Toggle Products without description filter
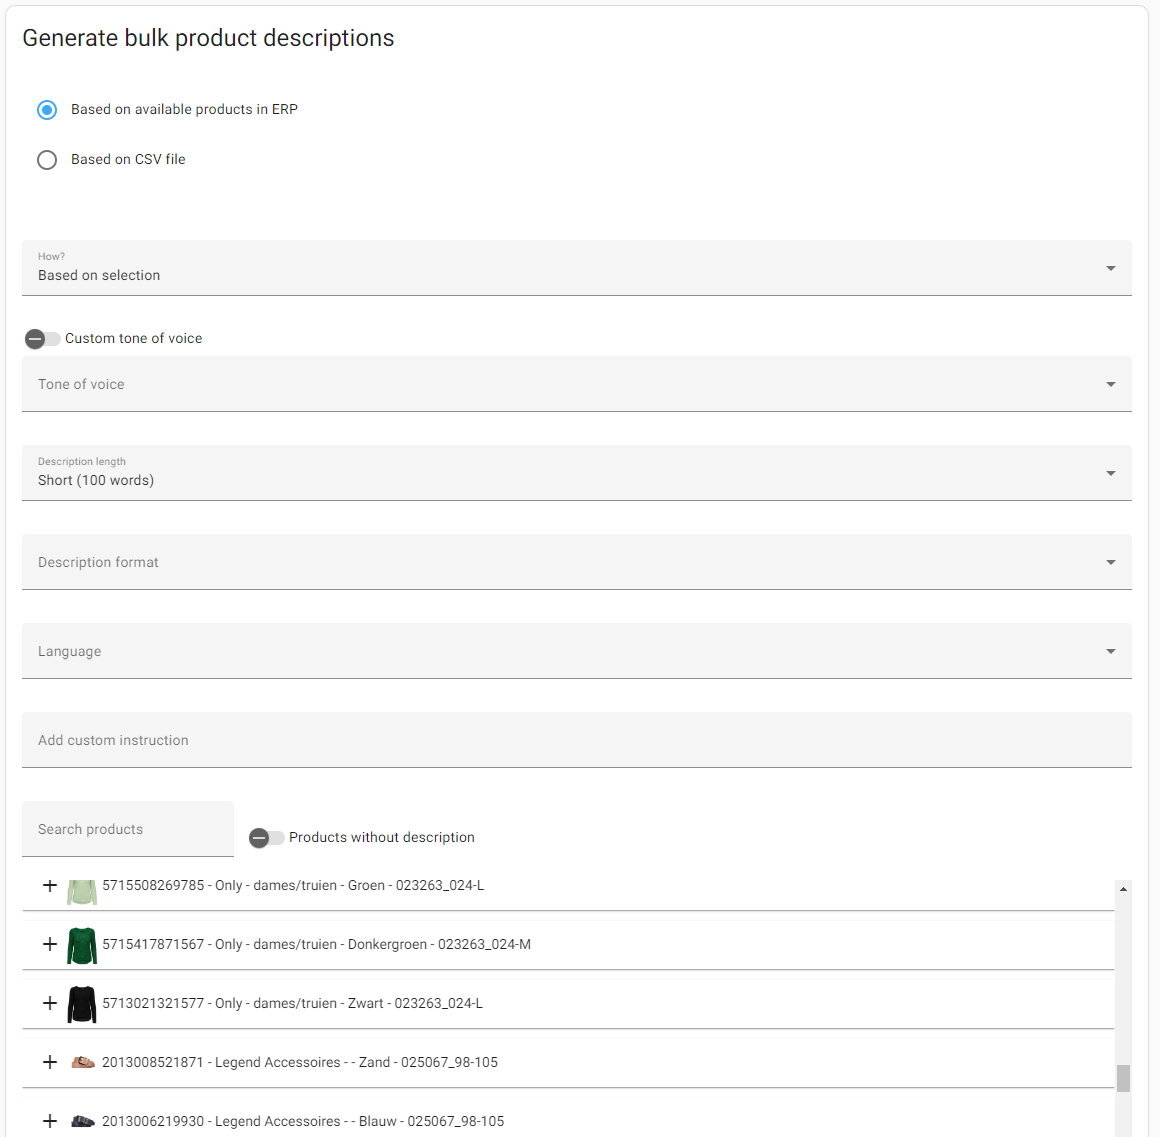This screenshot has width=1160, height=1137. point(266,838)
